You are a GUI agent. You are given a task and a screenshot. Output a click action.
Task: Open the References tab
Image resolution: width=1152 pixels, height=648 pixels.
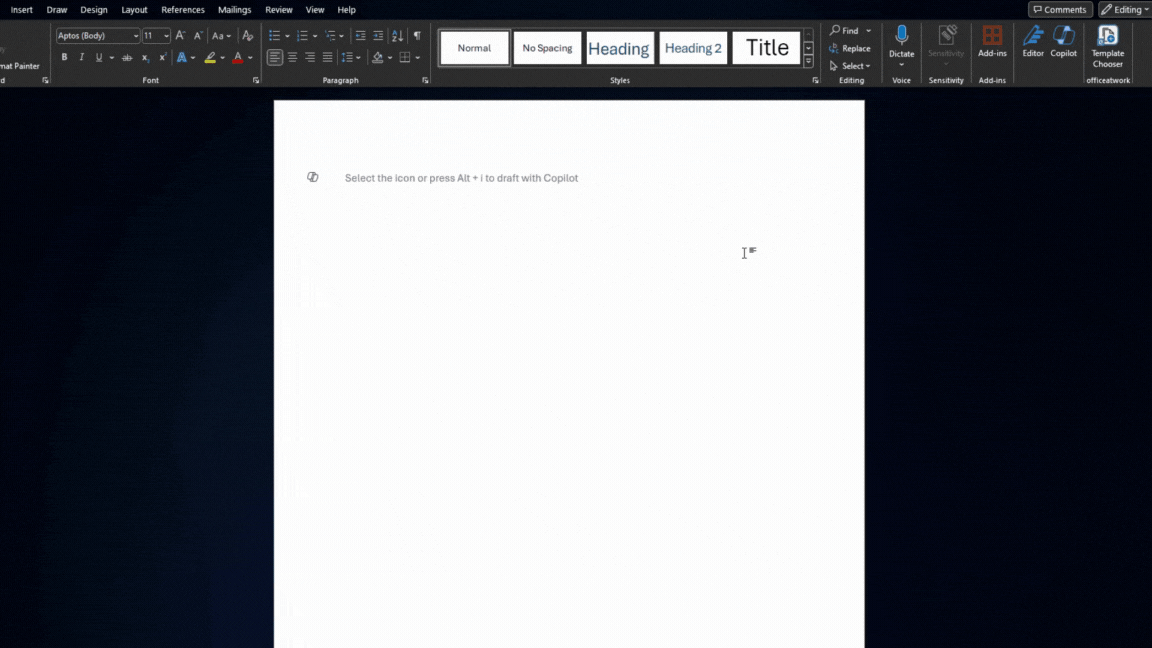click(183, 10)
